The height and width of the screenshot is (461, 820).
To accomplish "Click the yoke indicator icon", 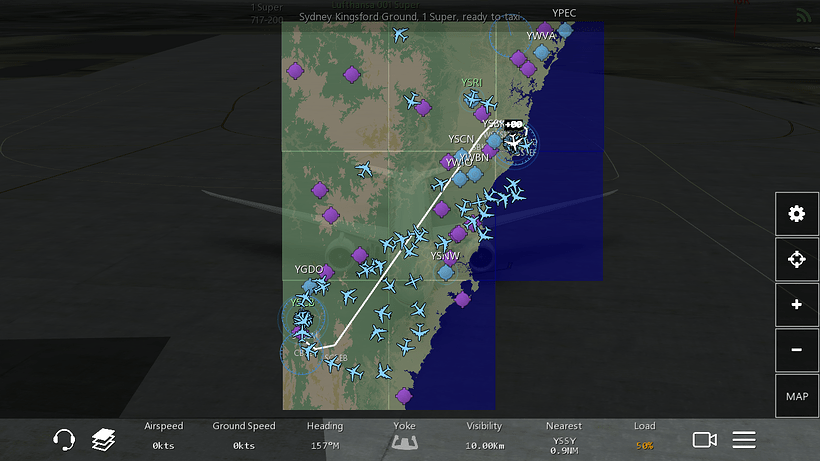I will pos(404,443).
